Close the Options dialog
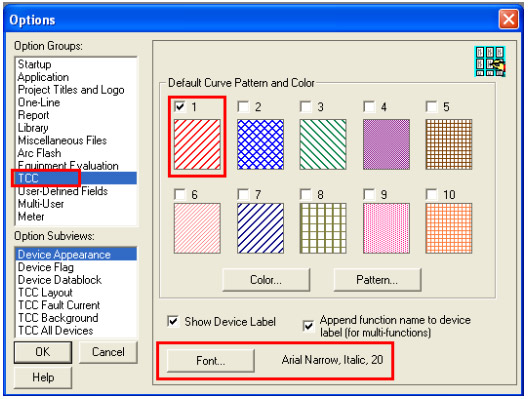 pos(508,19)
